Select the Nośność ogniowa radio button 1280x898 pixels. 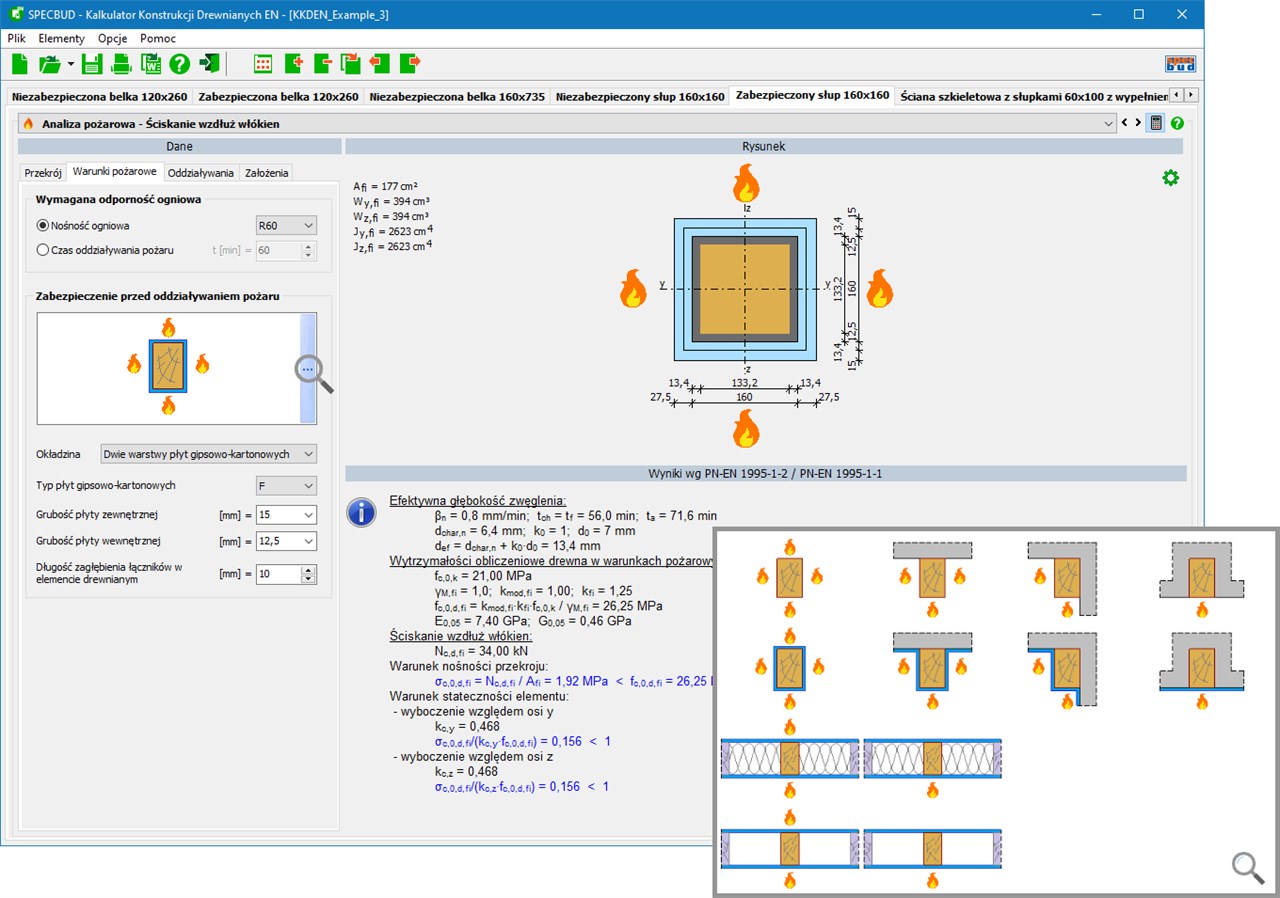click(43, 226)
